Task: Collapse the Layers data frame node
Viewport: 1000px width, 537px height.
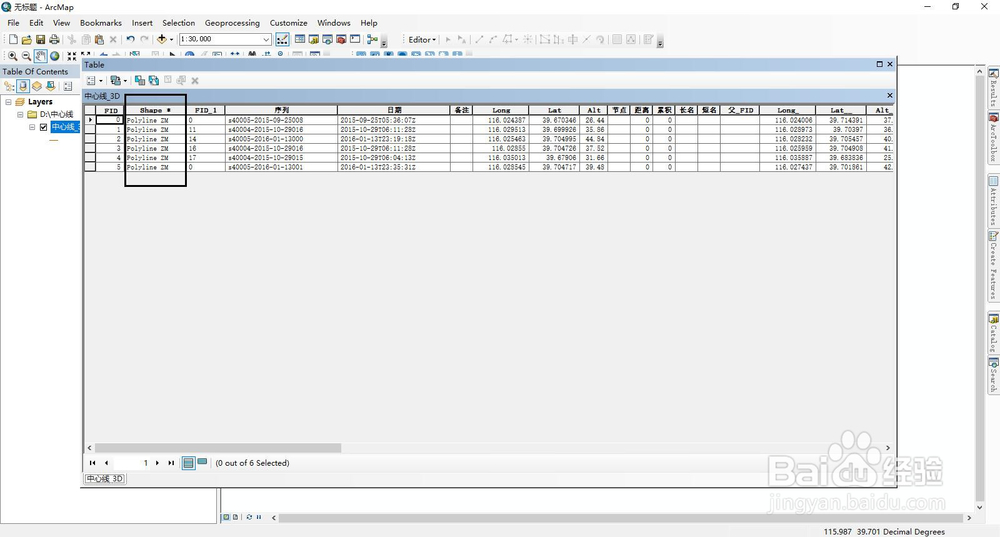Action: (x=8, y=101)
